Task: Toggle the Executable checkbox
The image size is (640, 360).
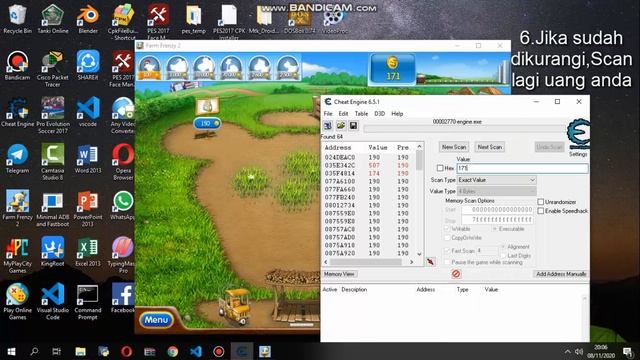Action: click(x=495, y=229)
